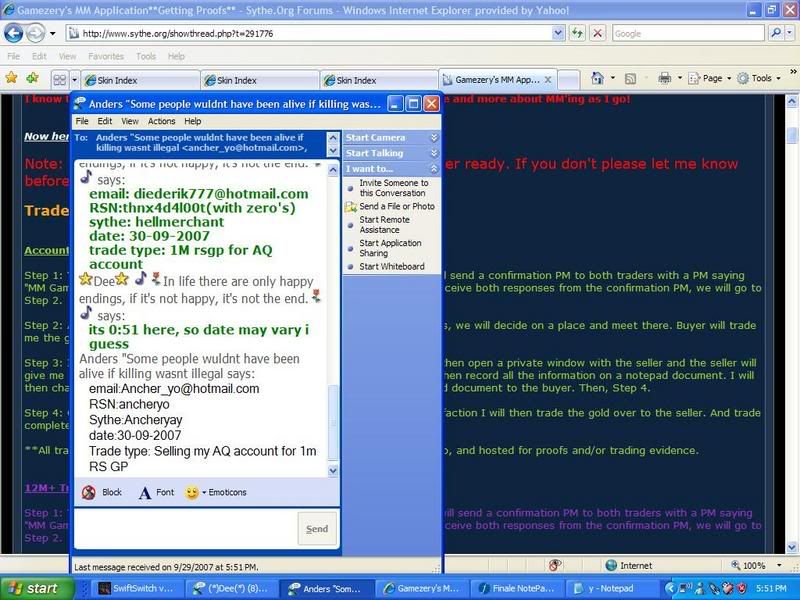This screenshot has height=600, width=800.
Task: Click the IE Forward navigation button
Action: (35, 34)
